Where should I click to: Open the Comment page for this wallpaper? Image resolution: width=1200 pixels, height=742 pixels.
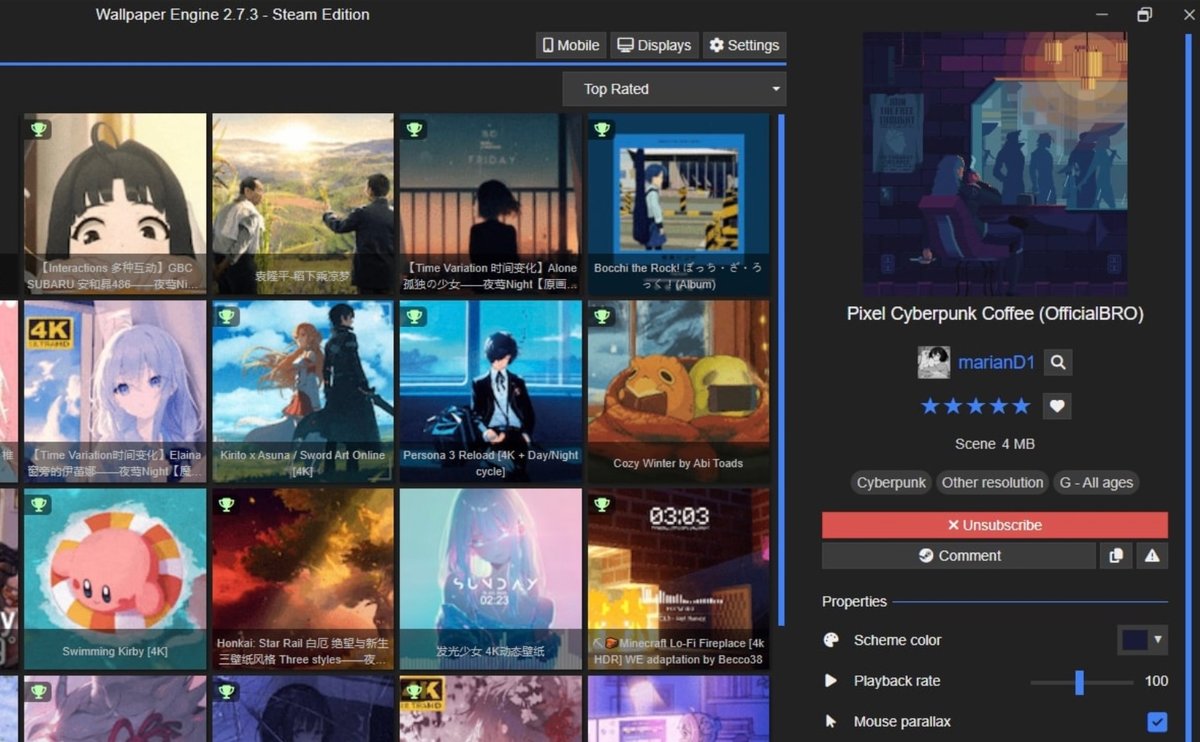pos(959,556)
